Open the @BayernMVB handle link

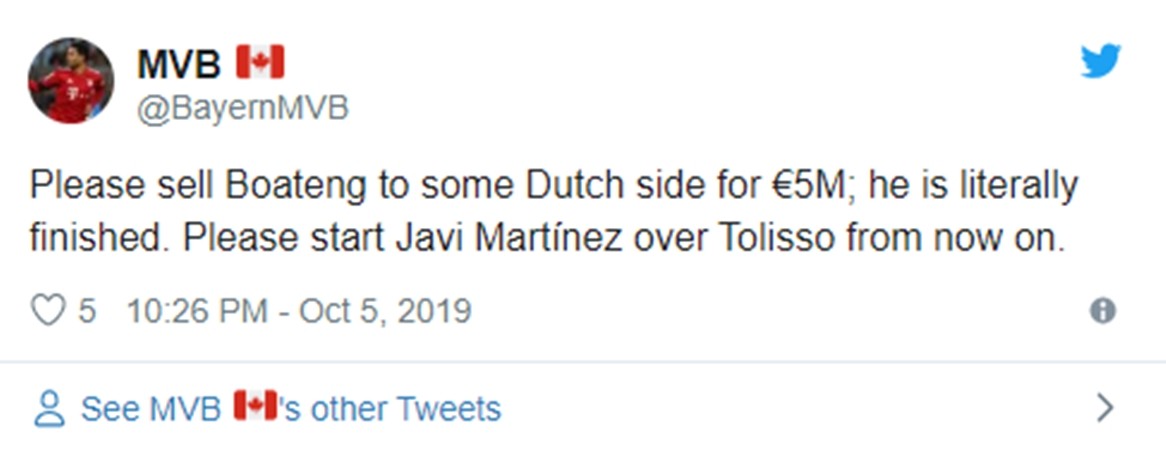coord(242,108)
